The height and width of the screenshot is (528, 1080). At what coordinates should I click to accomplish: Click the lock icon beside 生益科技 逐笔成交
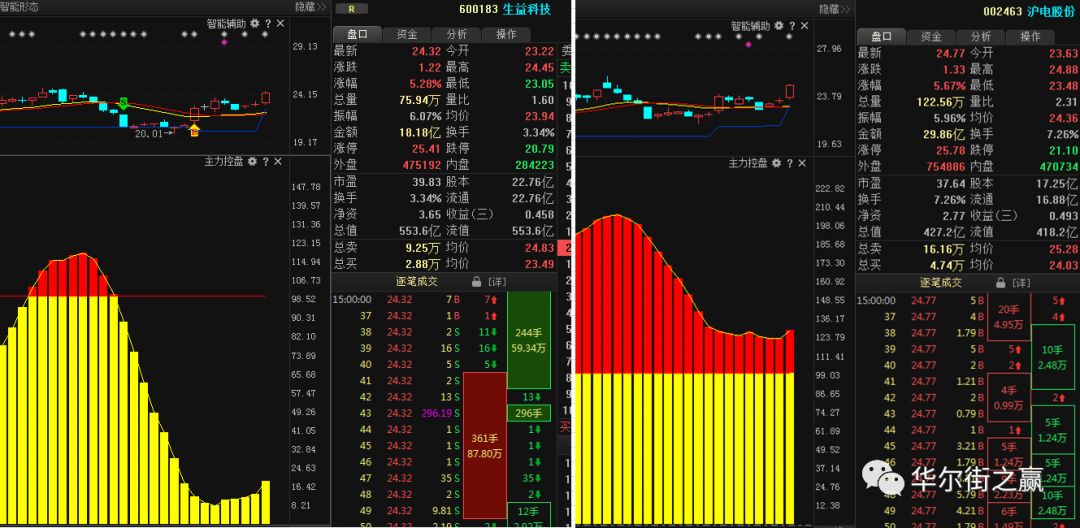476,282
